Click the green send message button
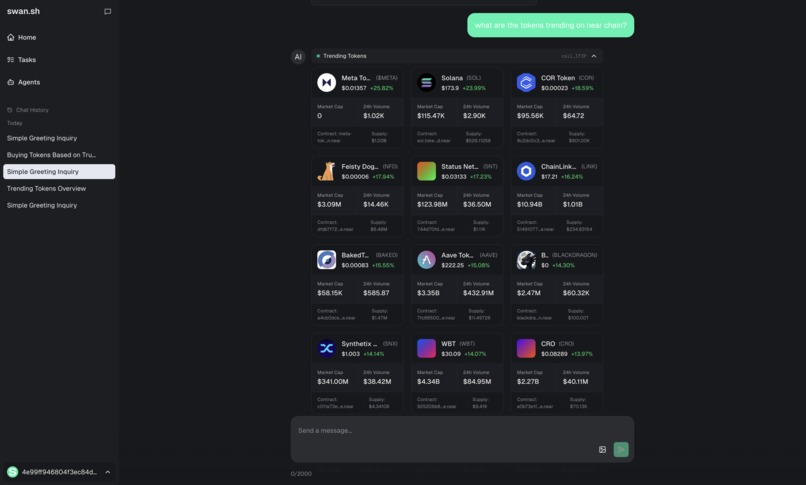The height and width of the screenshot is (485, 806). pos(621,450)
